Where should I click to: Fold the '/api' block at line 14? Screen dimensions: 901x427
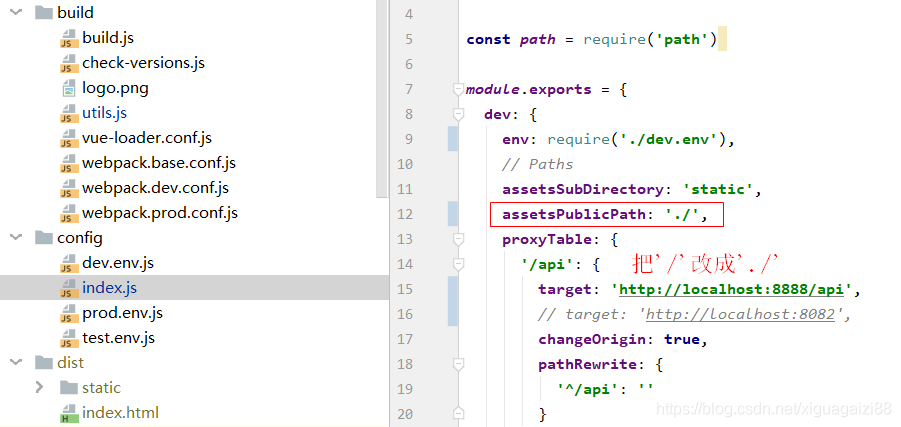(x=458, y=264)
